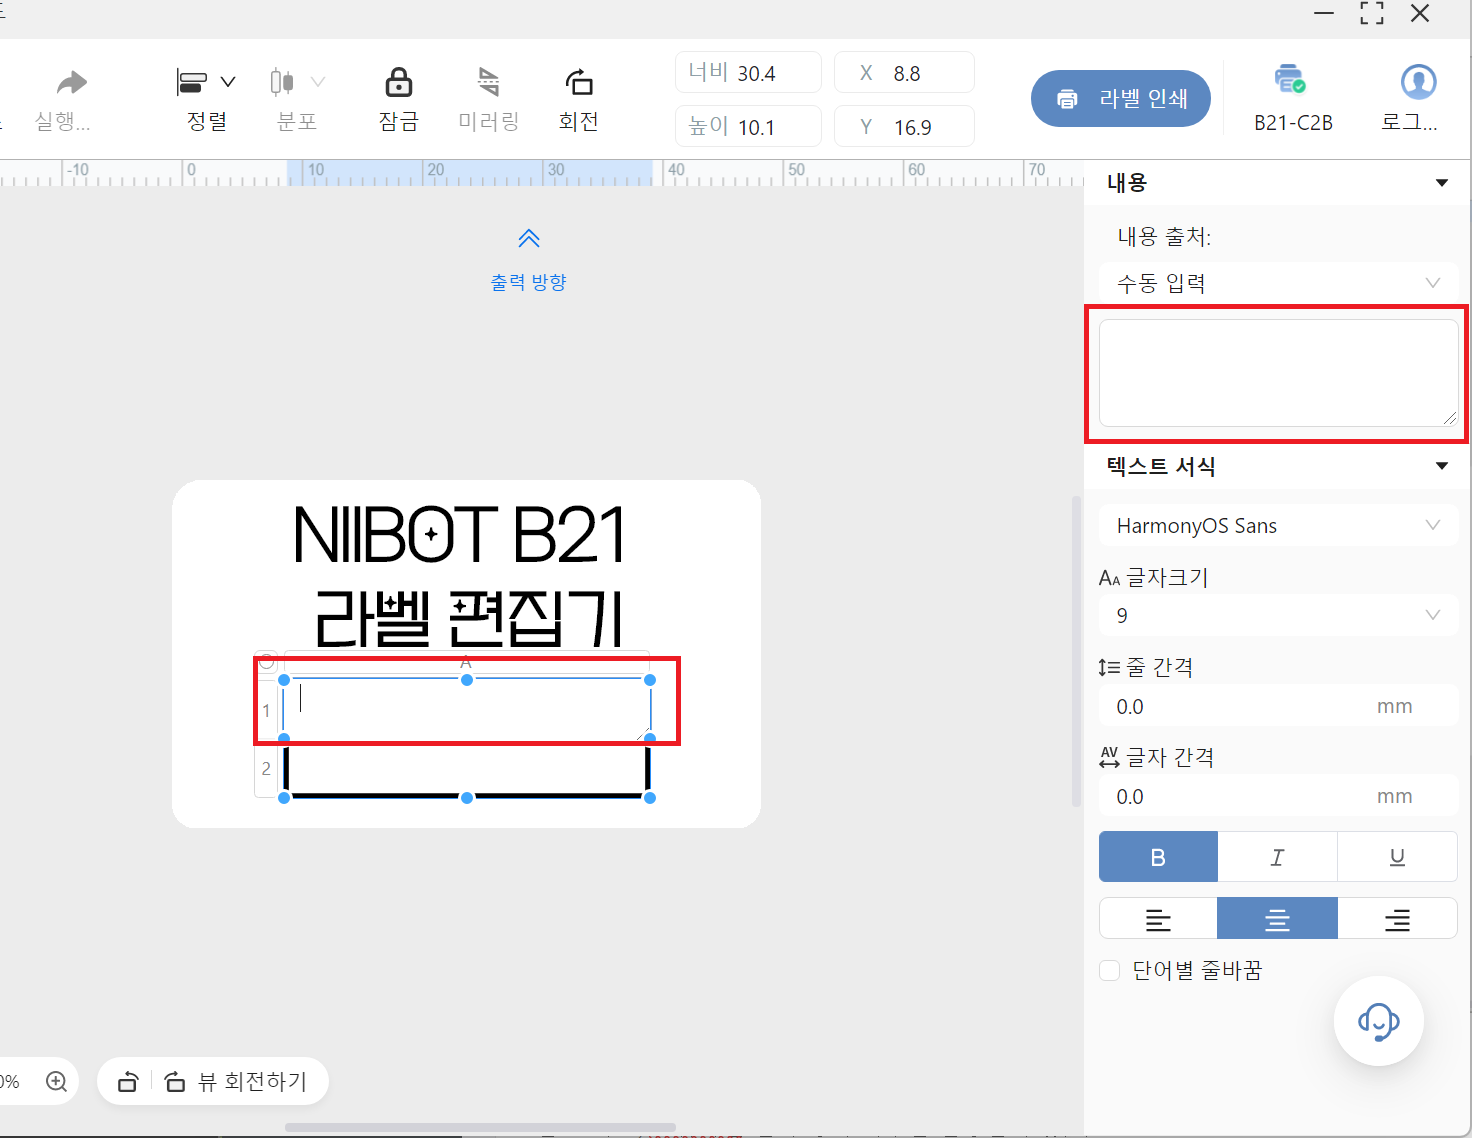Collapse the 텍스트 서식 section
Viewport: 1472px width, 1138px height.
(x=1442, y=466)
